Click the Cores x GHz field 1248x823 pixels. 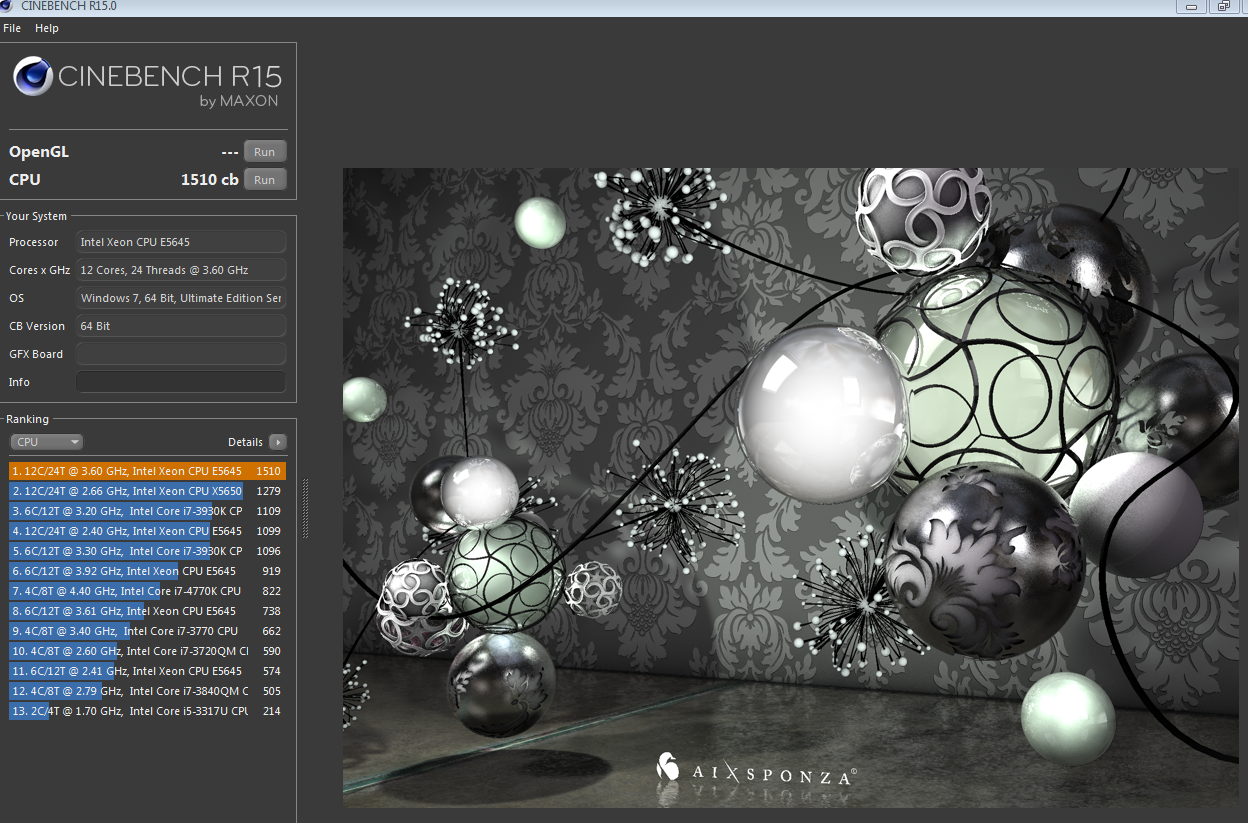pos(181,270)
